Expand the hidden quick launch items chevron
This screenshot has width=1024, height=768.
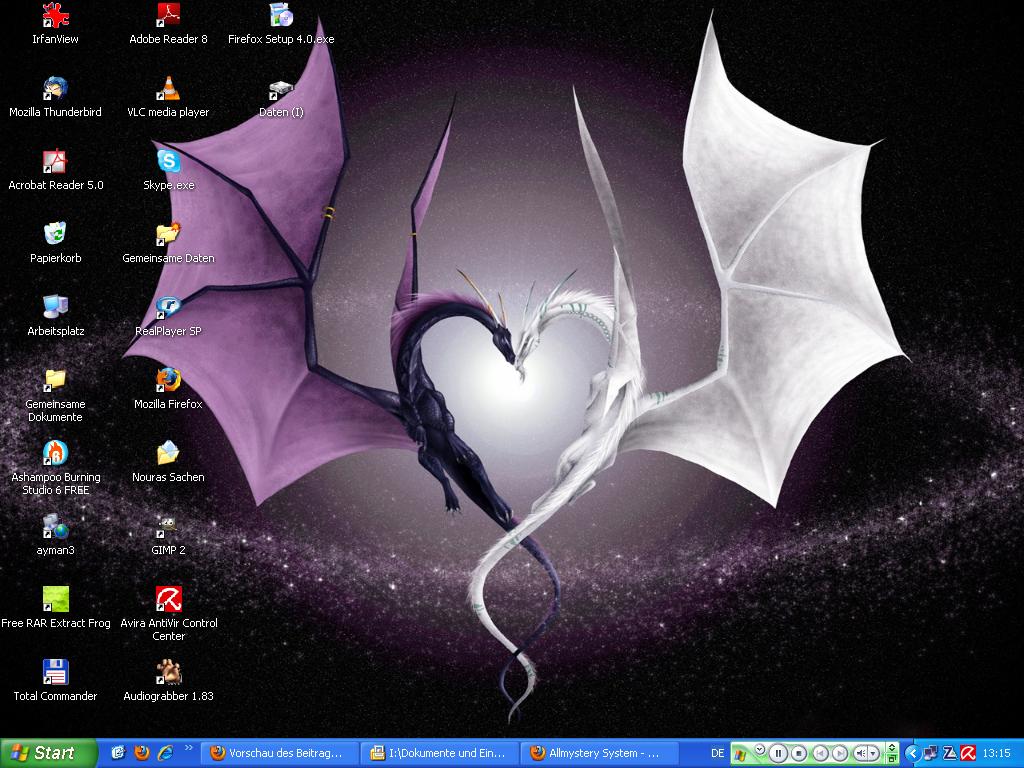(189, 748)
